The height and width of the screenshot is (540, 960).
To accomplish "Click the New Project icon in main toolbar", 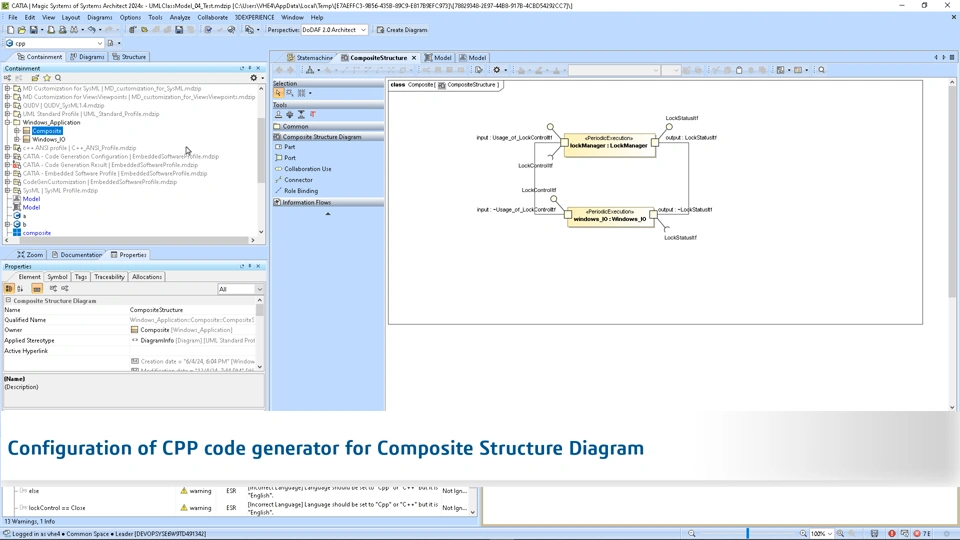I will pyautogui.click(x=10, y=29).
